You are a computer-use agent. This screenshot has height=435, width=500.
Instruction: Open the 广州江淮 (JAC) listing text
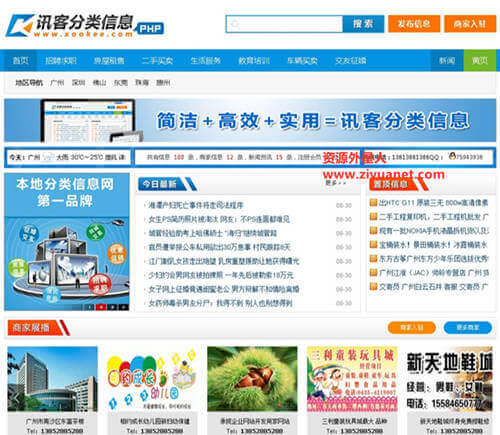[x=434, y=273]
